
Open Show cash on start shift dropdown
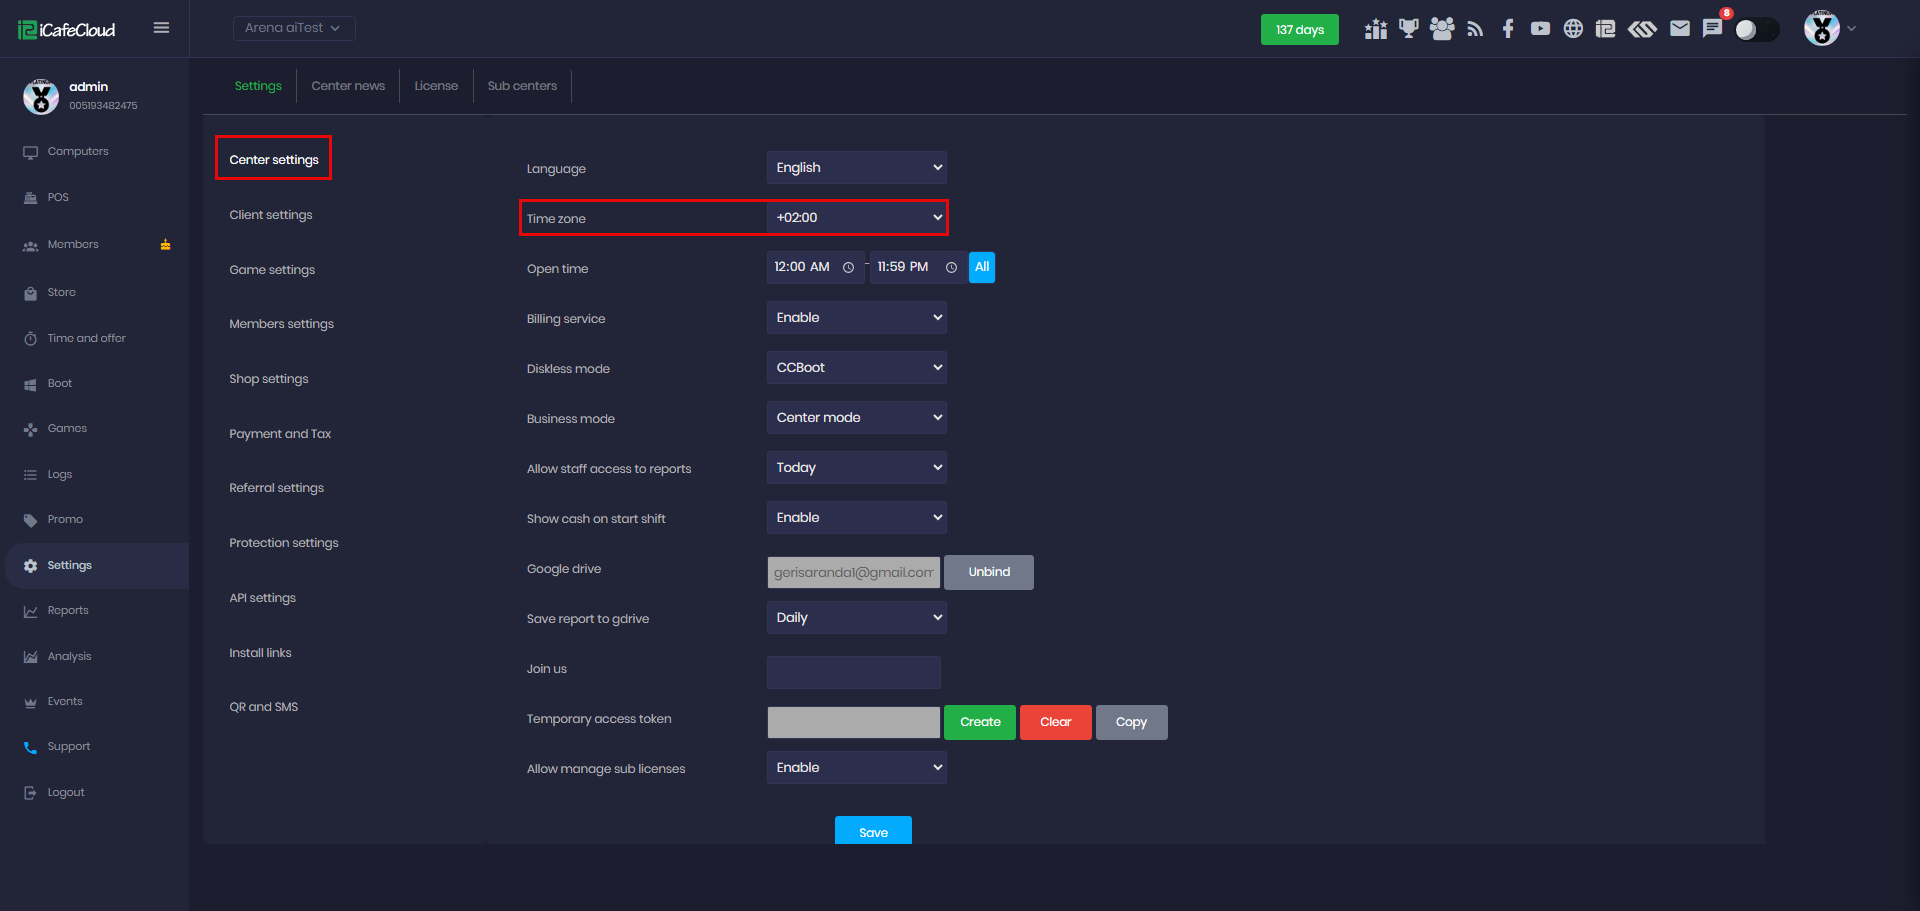click(857, 517)
